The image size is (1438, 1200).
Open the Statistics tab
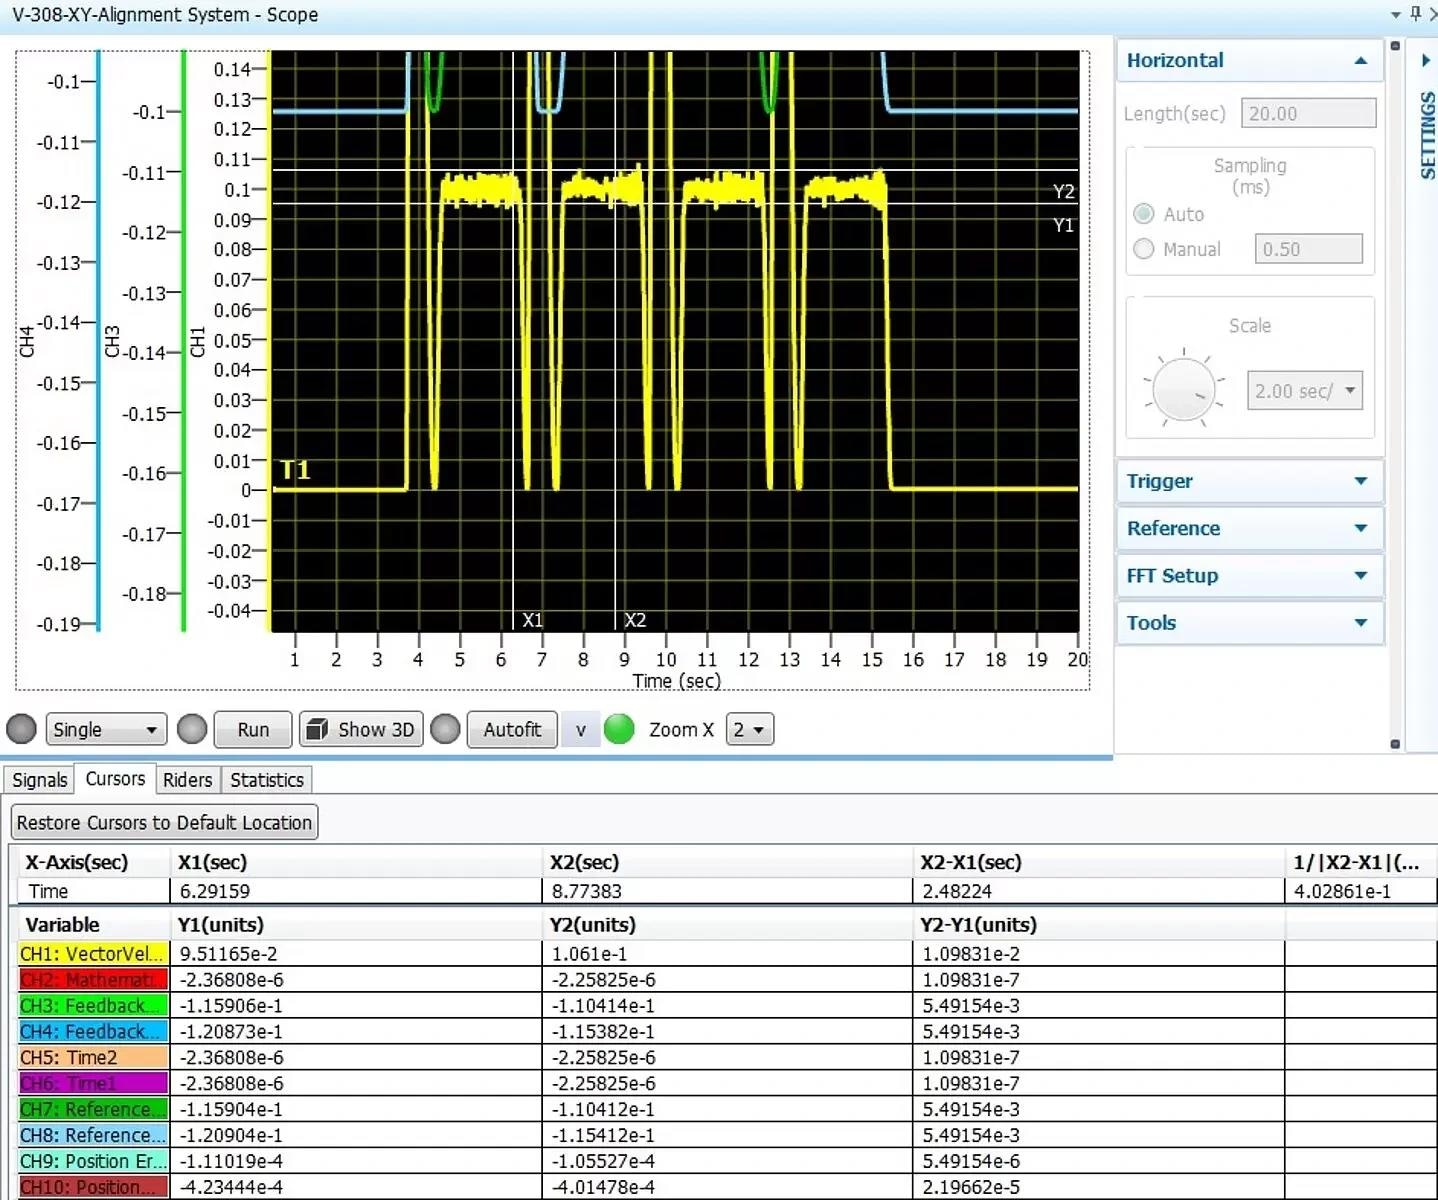click(x=267, y=780)
